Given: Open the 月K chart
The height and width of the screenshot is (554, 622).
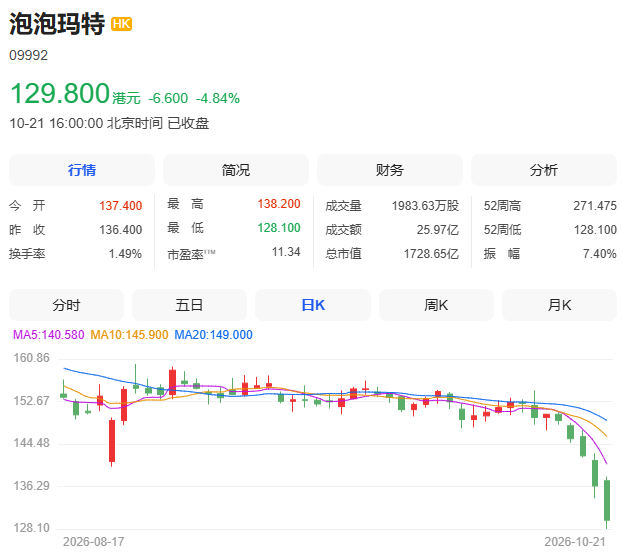Looking at the screenshot, I should click(x=559, y=305).
